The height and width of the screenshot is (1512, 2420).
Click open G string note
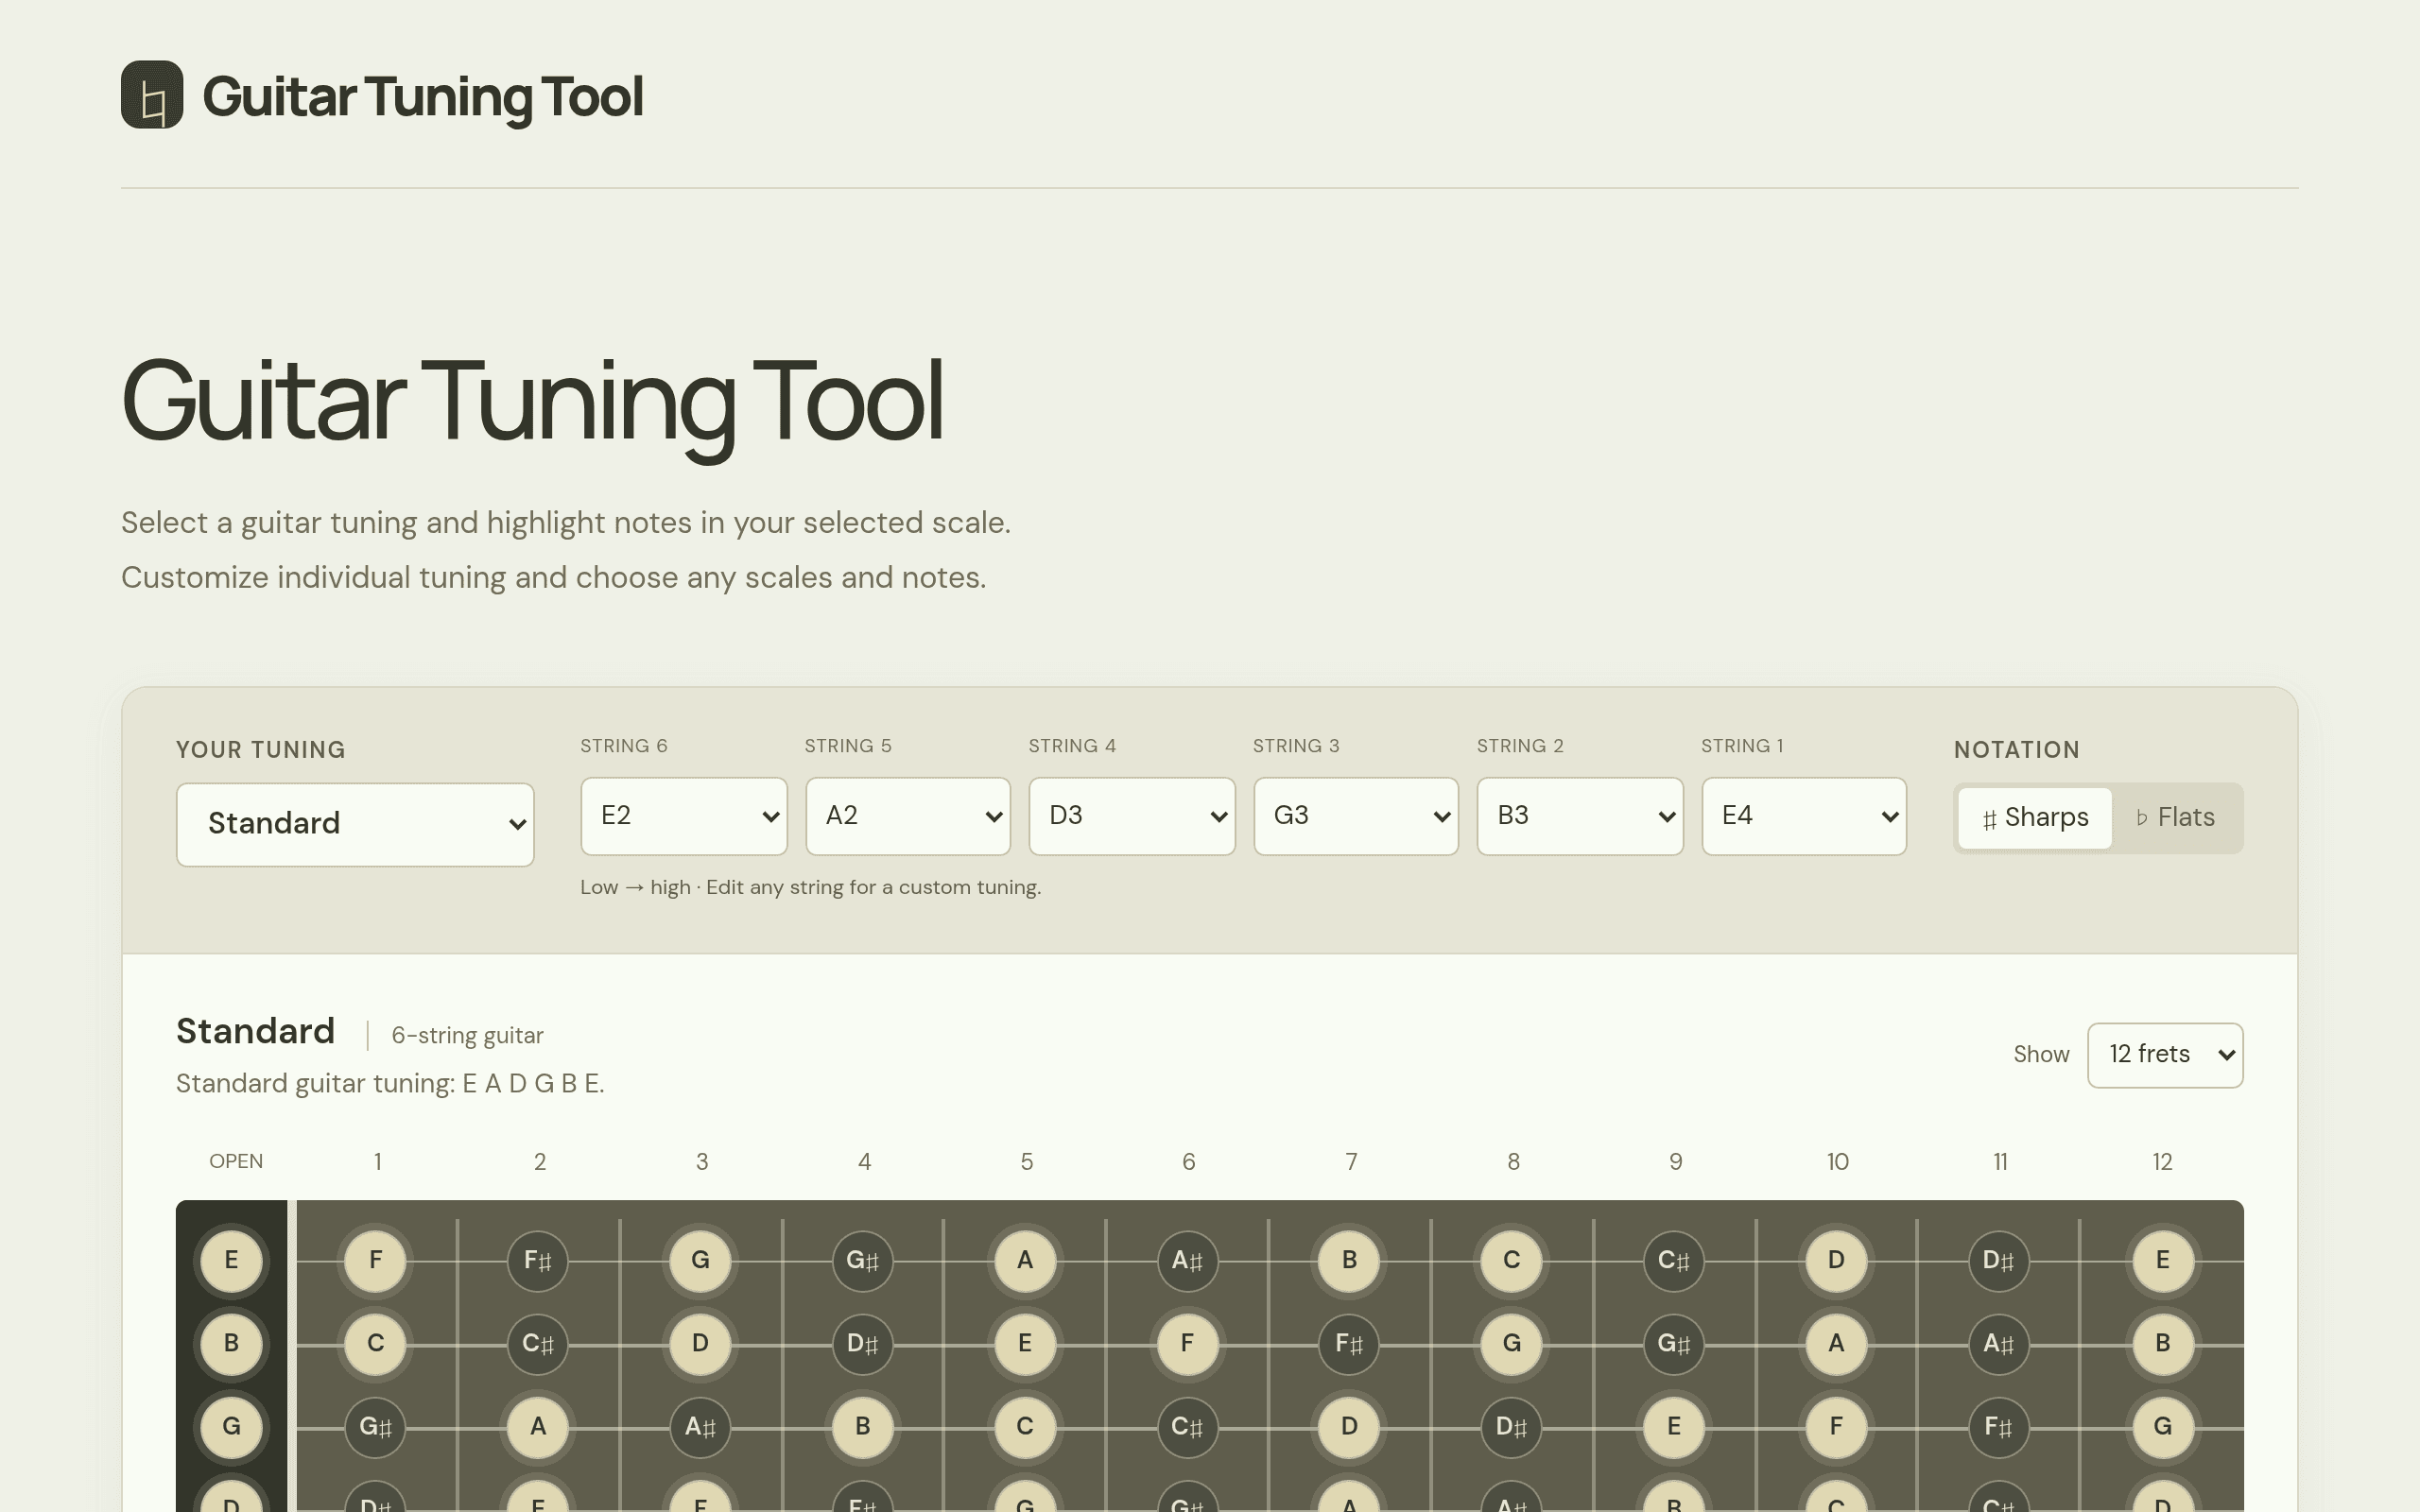231,1426
